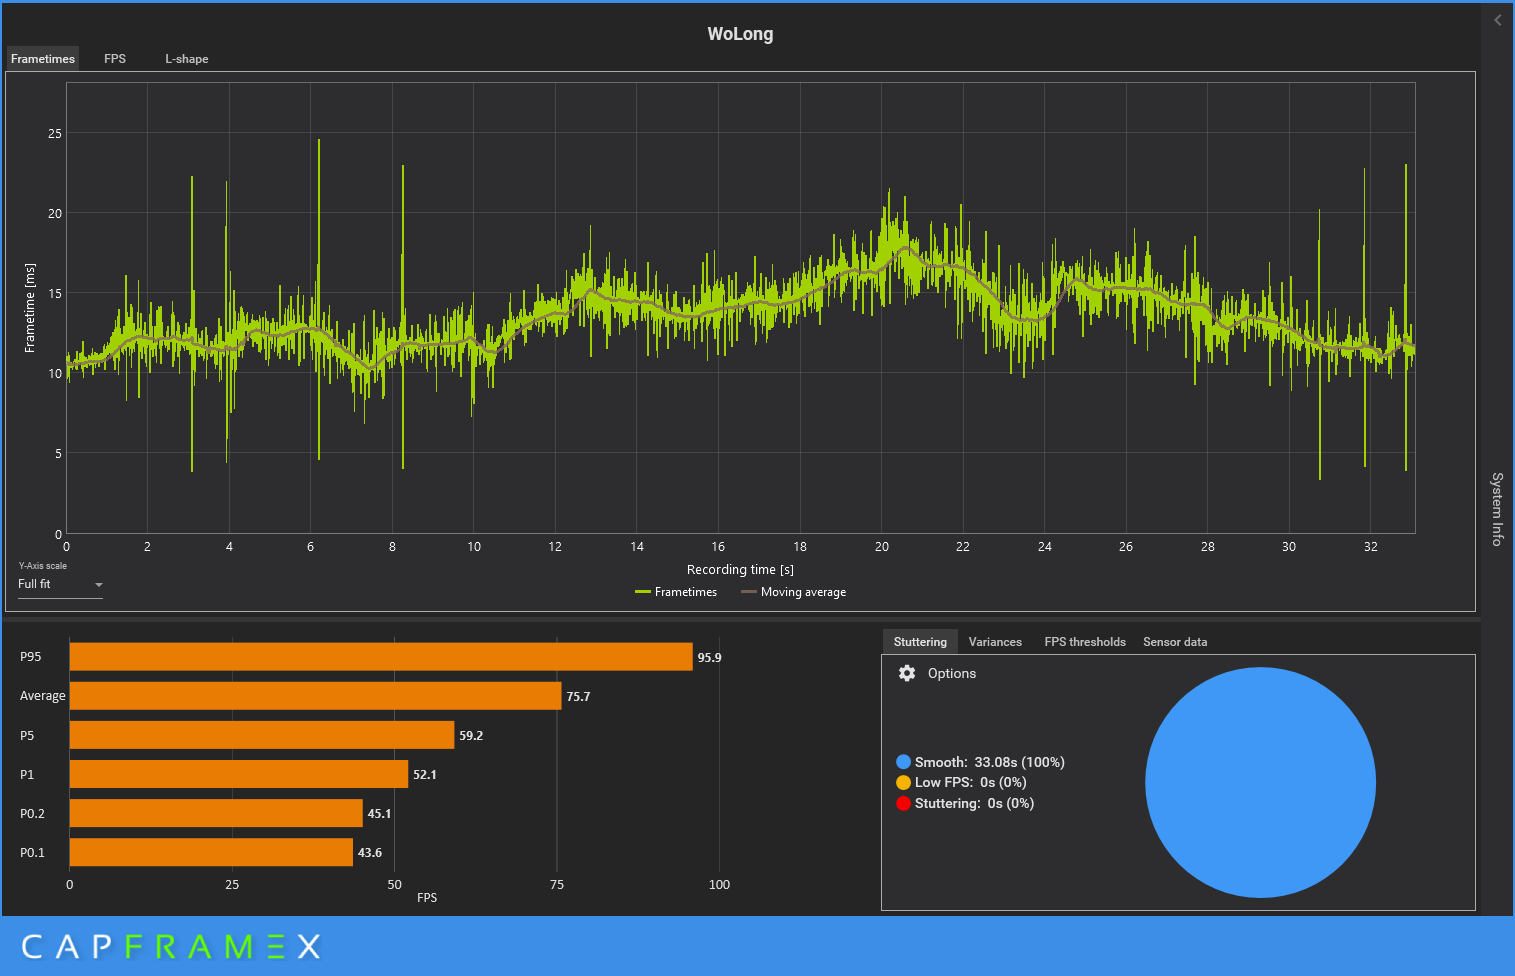1515x976 pixels.
Task: Open the Options gear icon
Action: click(x=907, y=673)
